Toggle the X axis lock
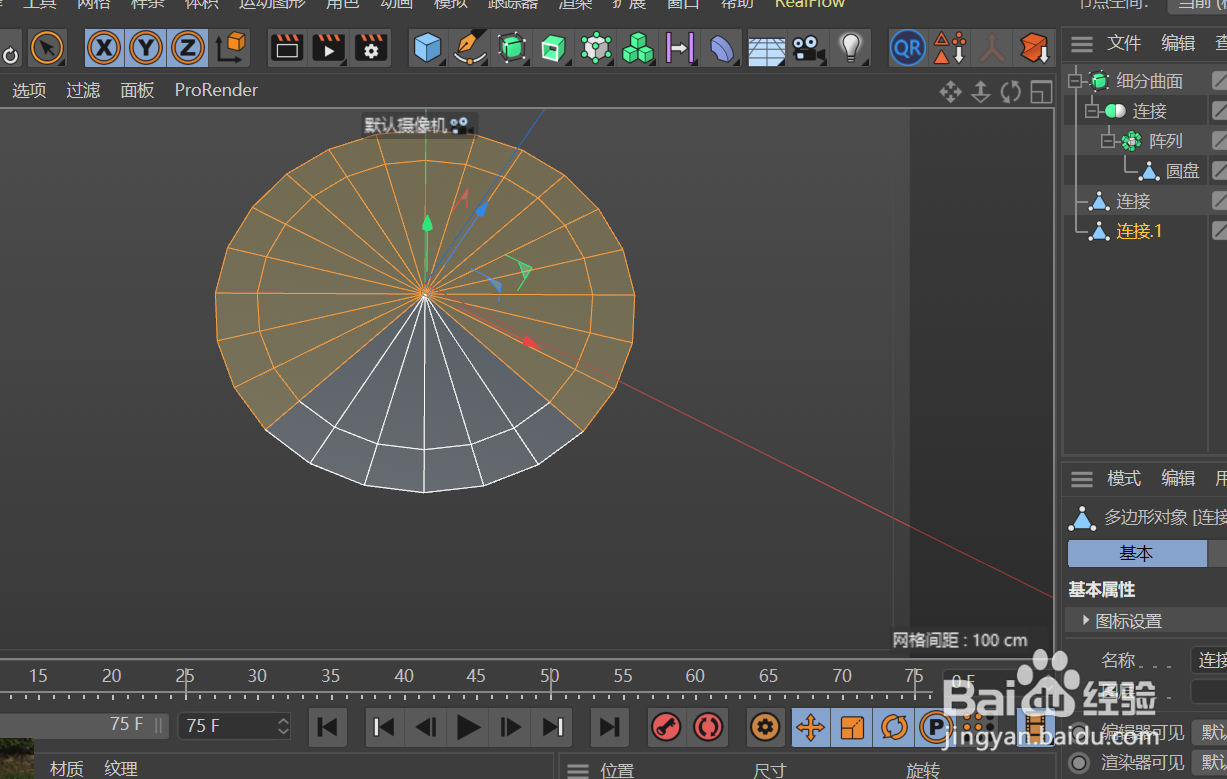Screen dimensions: 1227x779 (x=104, y=47)
